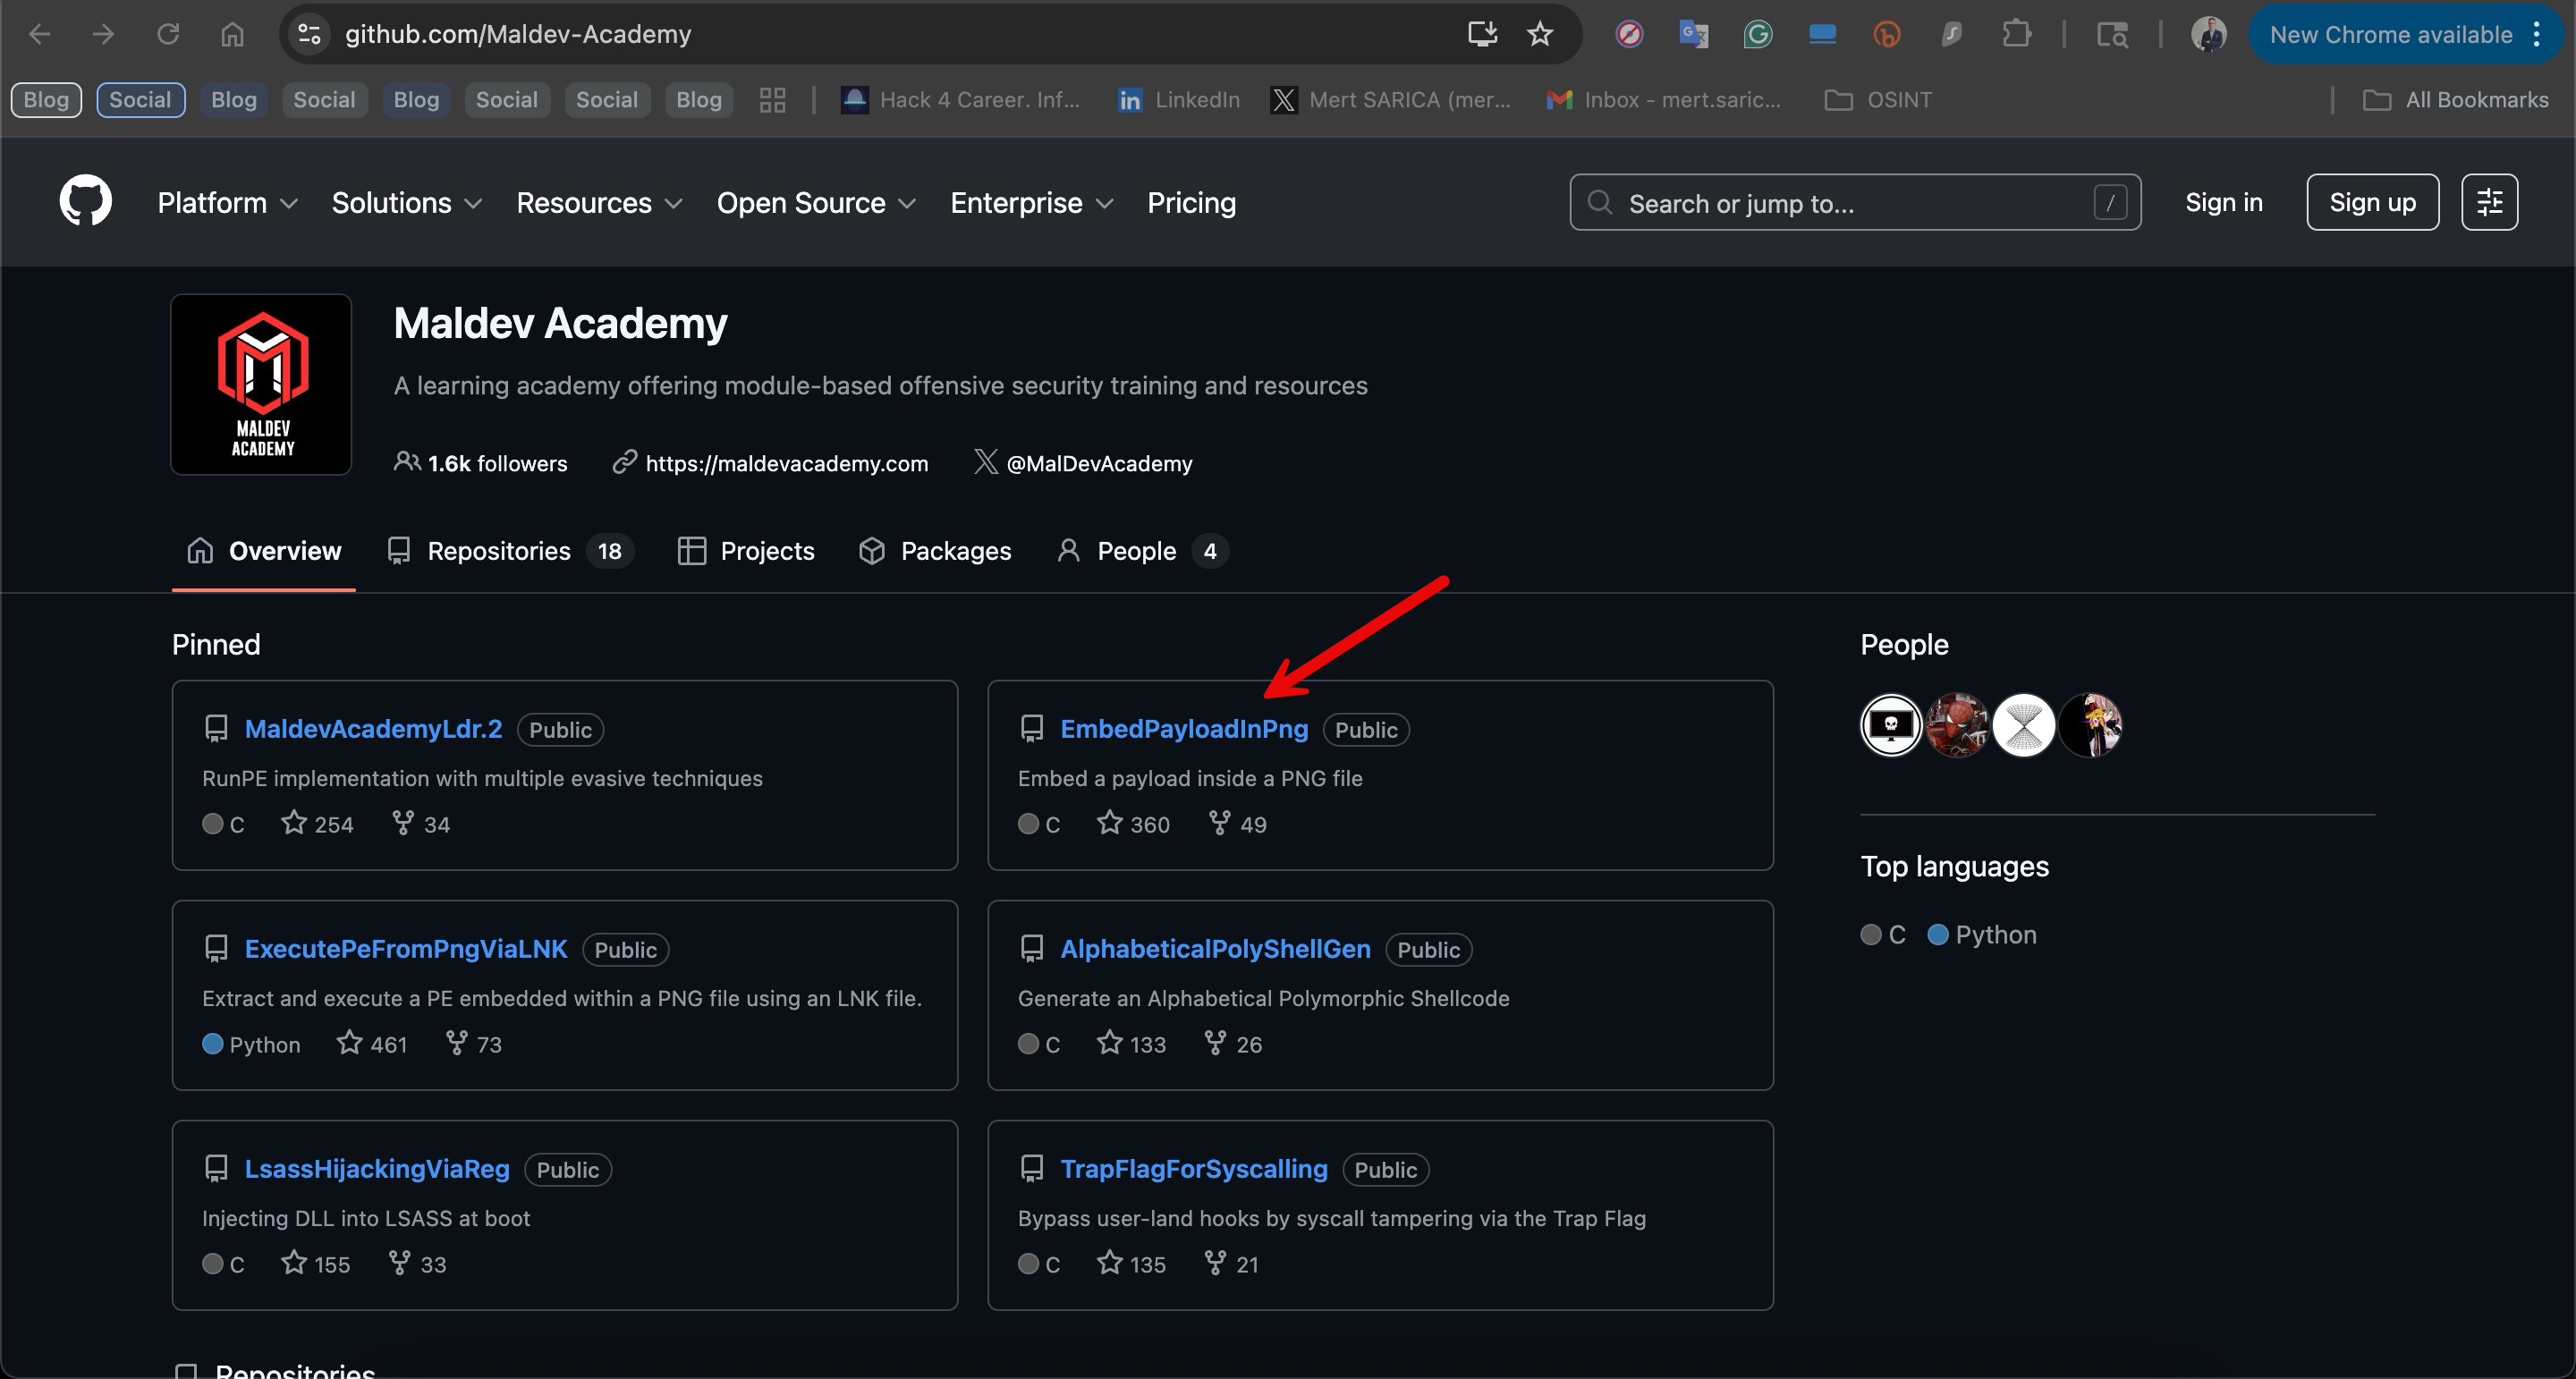Filter by Python in Top languages
This screenshot has width=2576, height=1379.
[1982, 934]
